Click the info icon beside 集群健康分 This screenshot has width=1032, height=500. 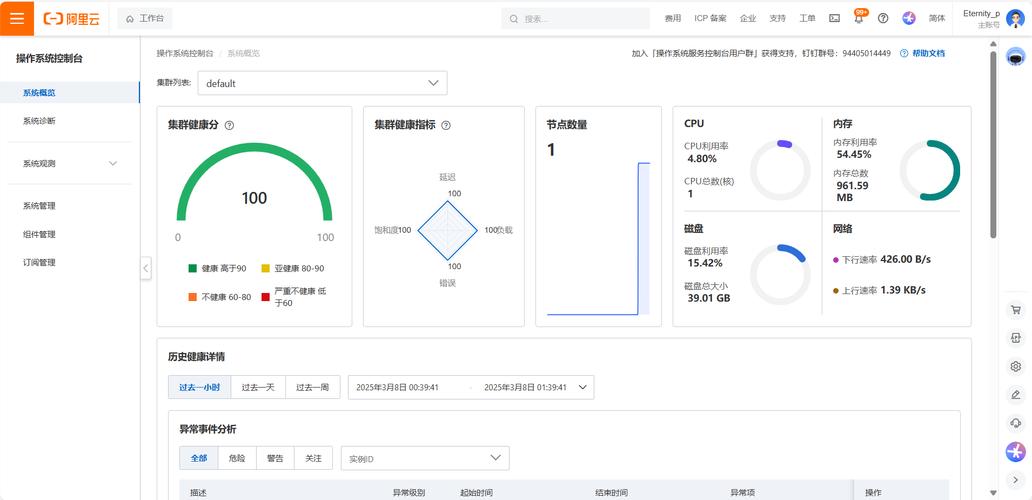(x=229, y=125)
